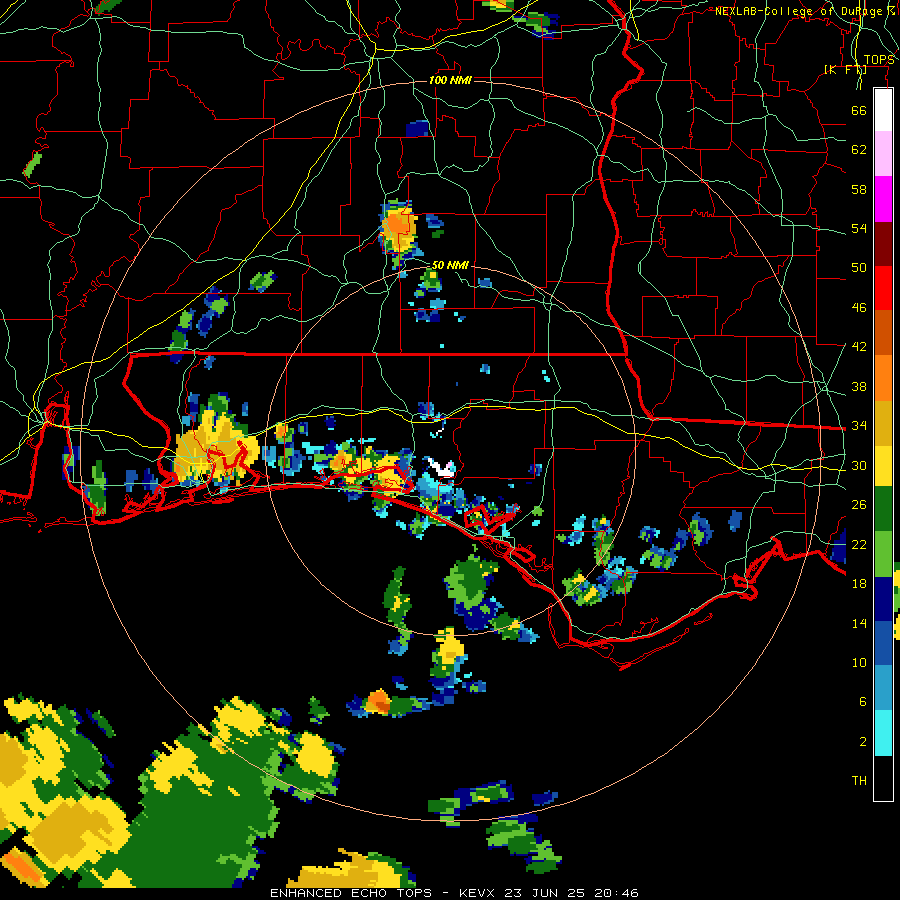Click the bright red legend swatch
The height and width of the screenshot is (900, 900).
point(883,288)
